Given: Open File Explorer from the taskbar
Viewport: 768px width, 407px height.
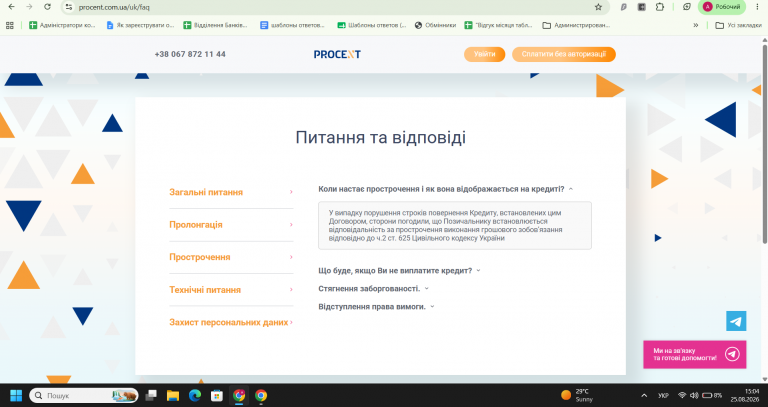Looking at the screenshot, I should [173, 395].
